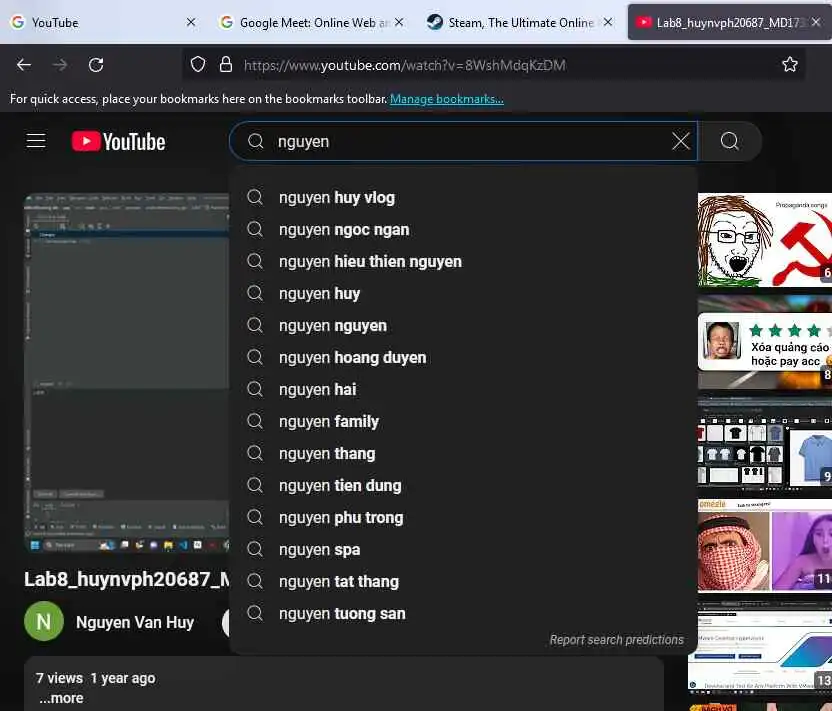Screen dimensions: 832x711
Task: Open Nguyen Van Huy channel avatar
Action: tap(44, 621)
